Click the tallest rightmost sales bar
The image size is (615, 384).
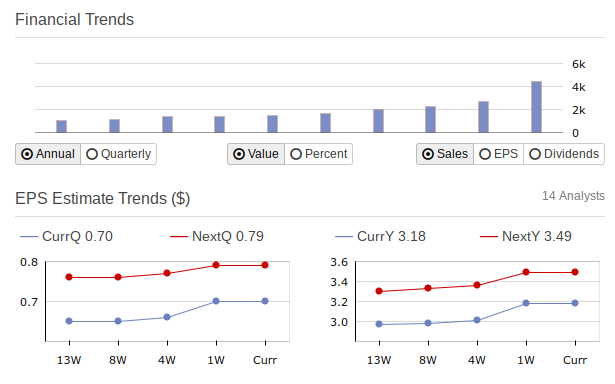tap(537, 107)
